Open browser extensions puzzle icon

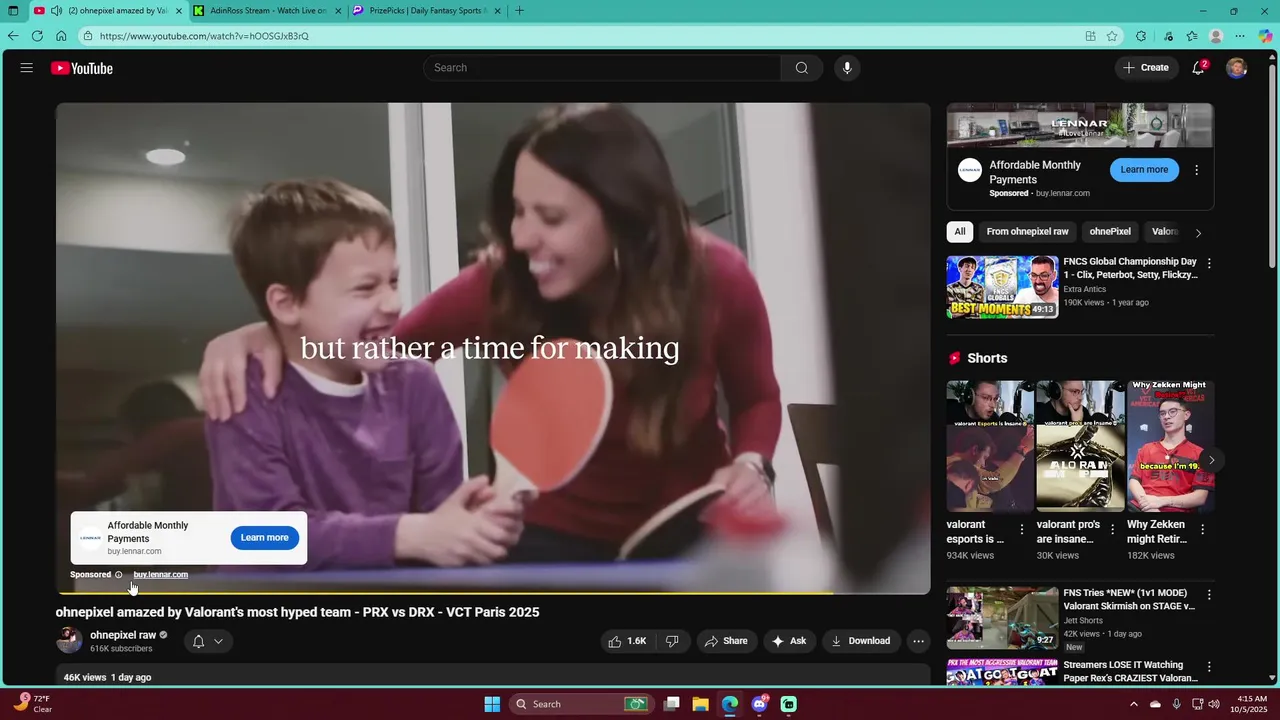click(x=1141, y=36)
